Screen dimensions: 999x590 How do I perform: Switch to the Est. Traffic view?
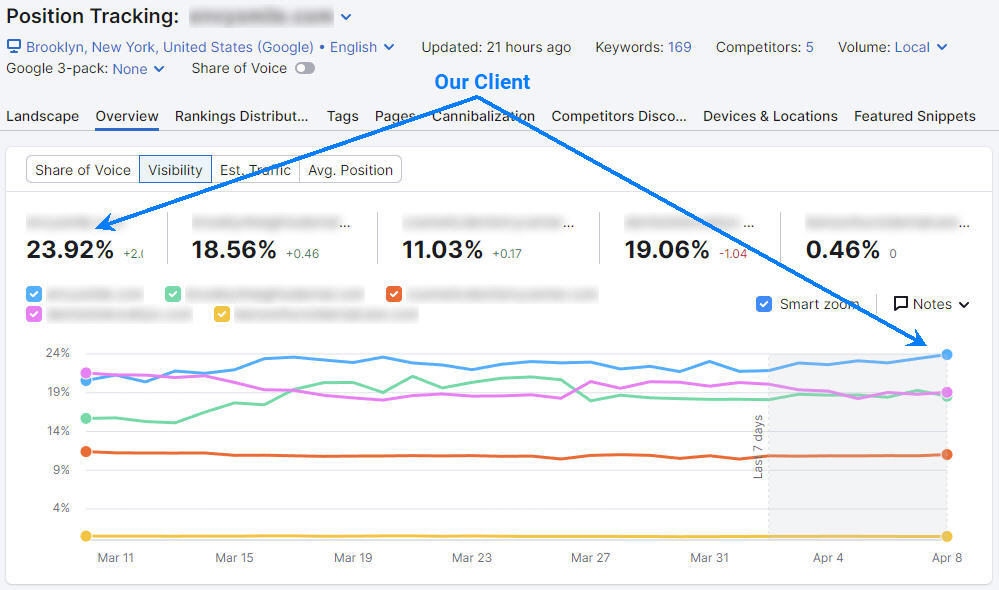coord(254,169)
